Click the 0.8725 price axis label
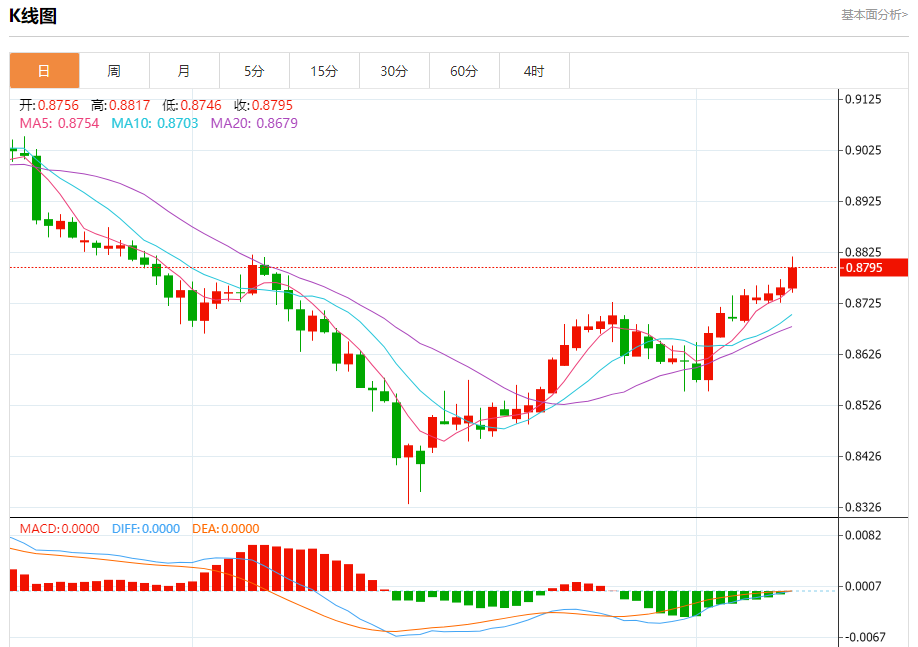Screen dimensions: 918x647 [863, 303]
